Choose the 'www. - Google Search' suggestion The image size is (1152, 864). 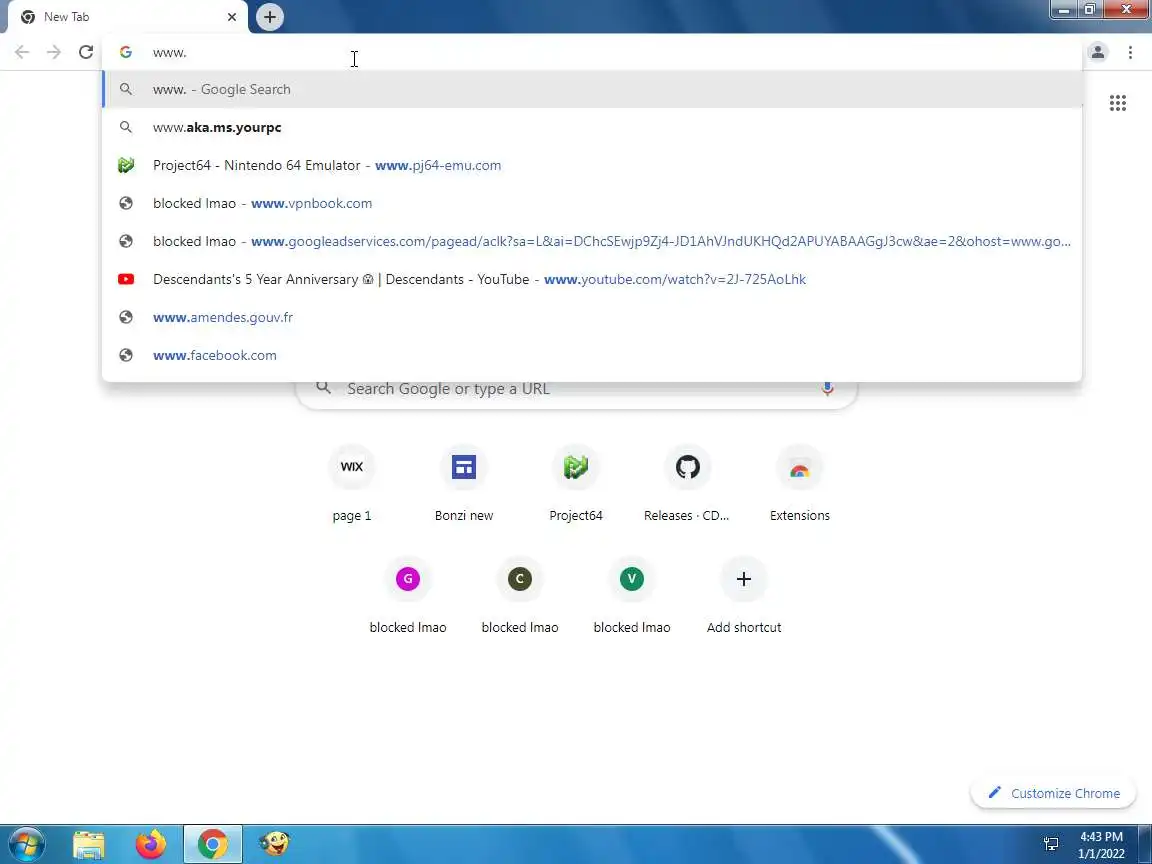[591, 89]
